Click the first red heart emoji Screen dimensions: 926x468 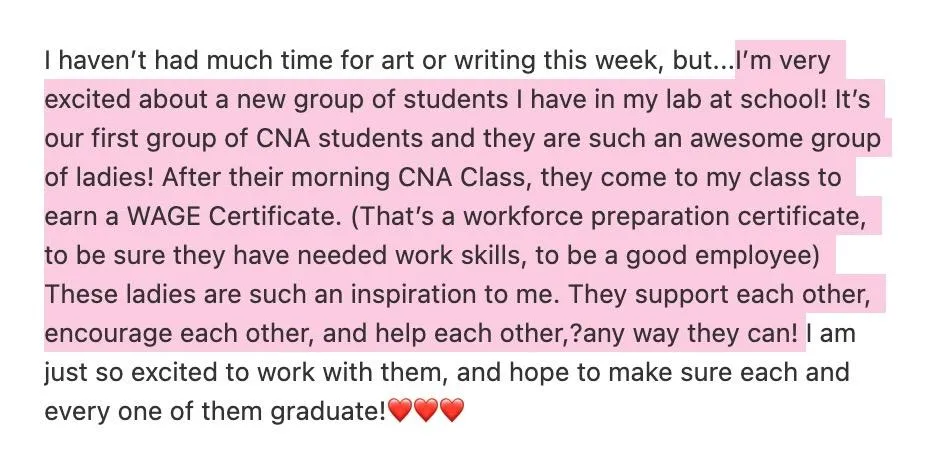pos(400,411)
